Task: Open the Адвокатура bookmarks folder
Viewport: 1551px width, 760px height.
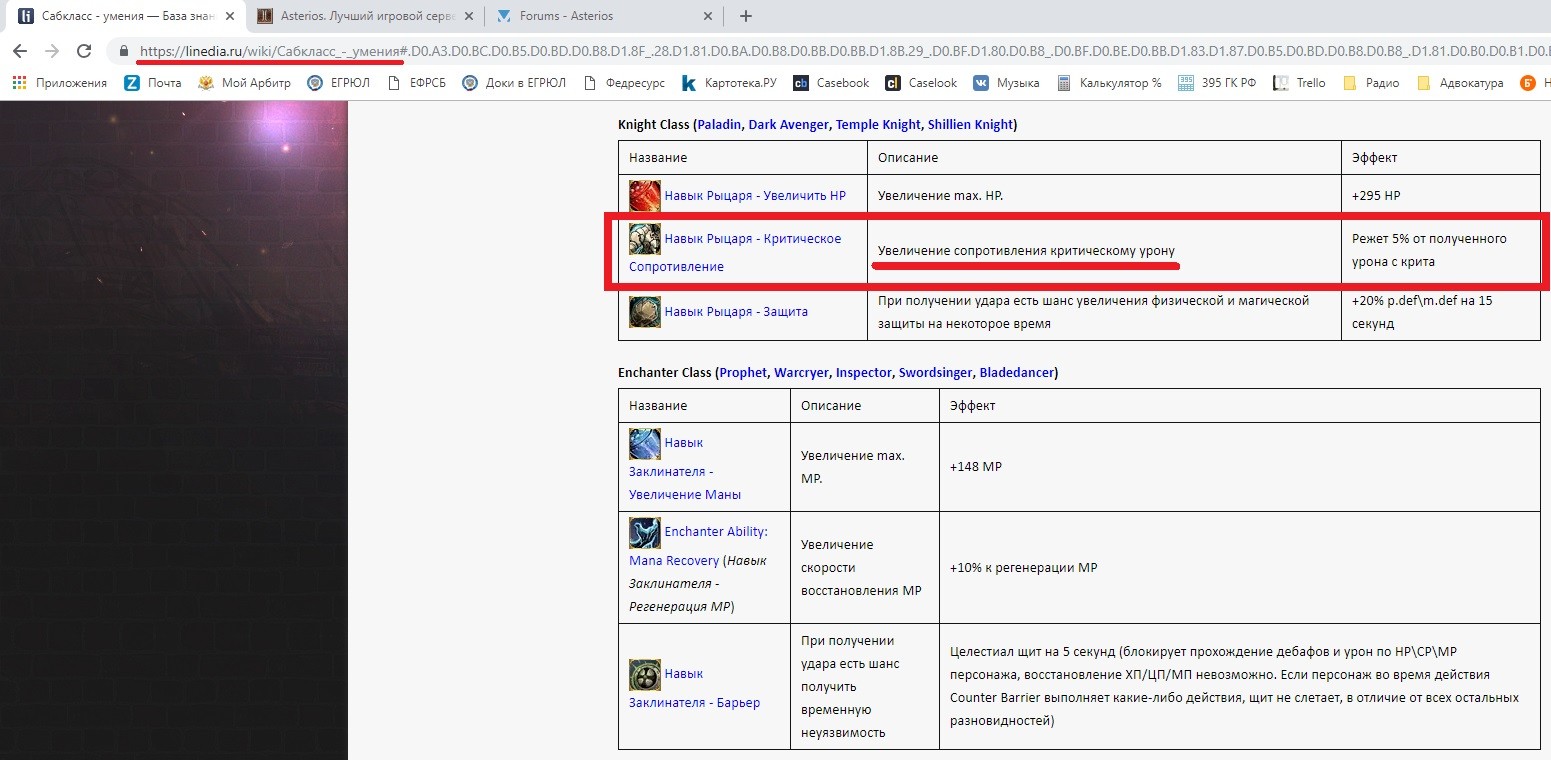Action: click(x=1460, y=83)
